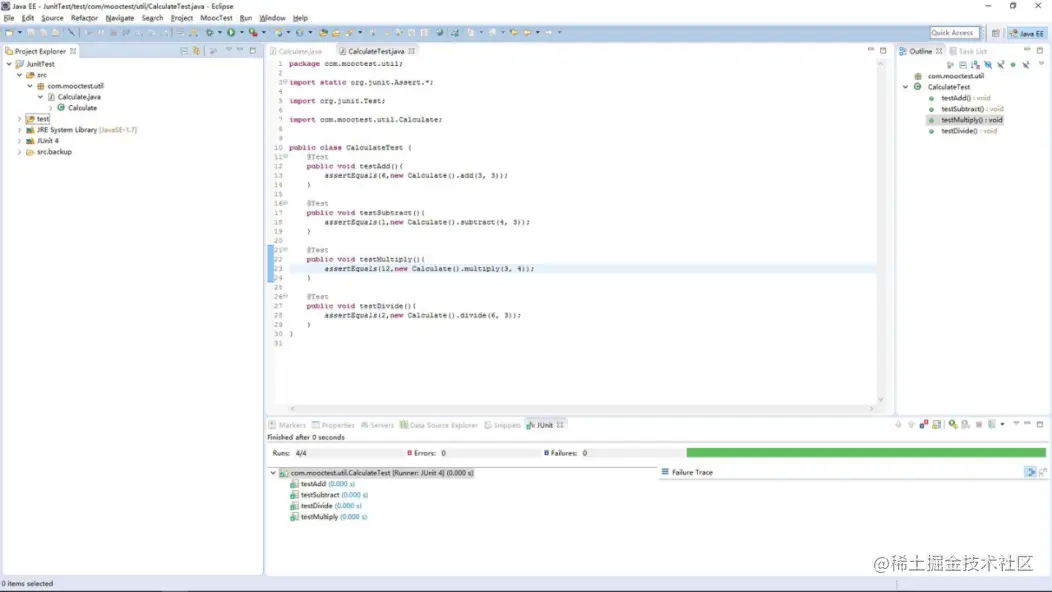The width and height of the screenshot is (1052, 592).
Task: Toggle Hide Local Types in Outline
Action: (1026, 64)
